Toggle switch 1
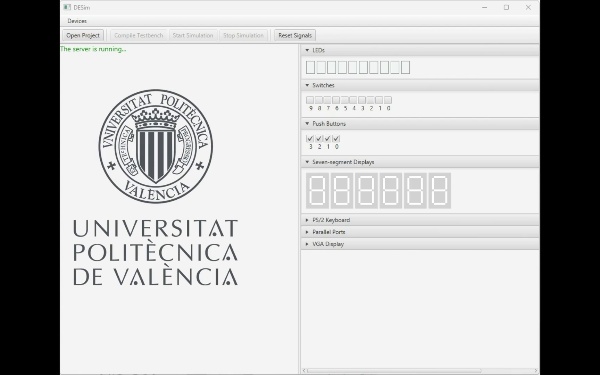This screenshot has width=600, height=375. (x=379, y=100)
